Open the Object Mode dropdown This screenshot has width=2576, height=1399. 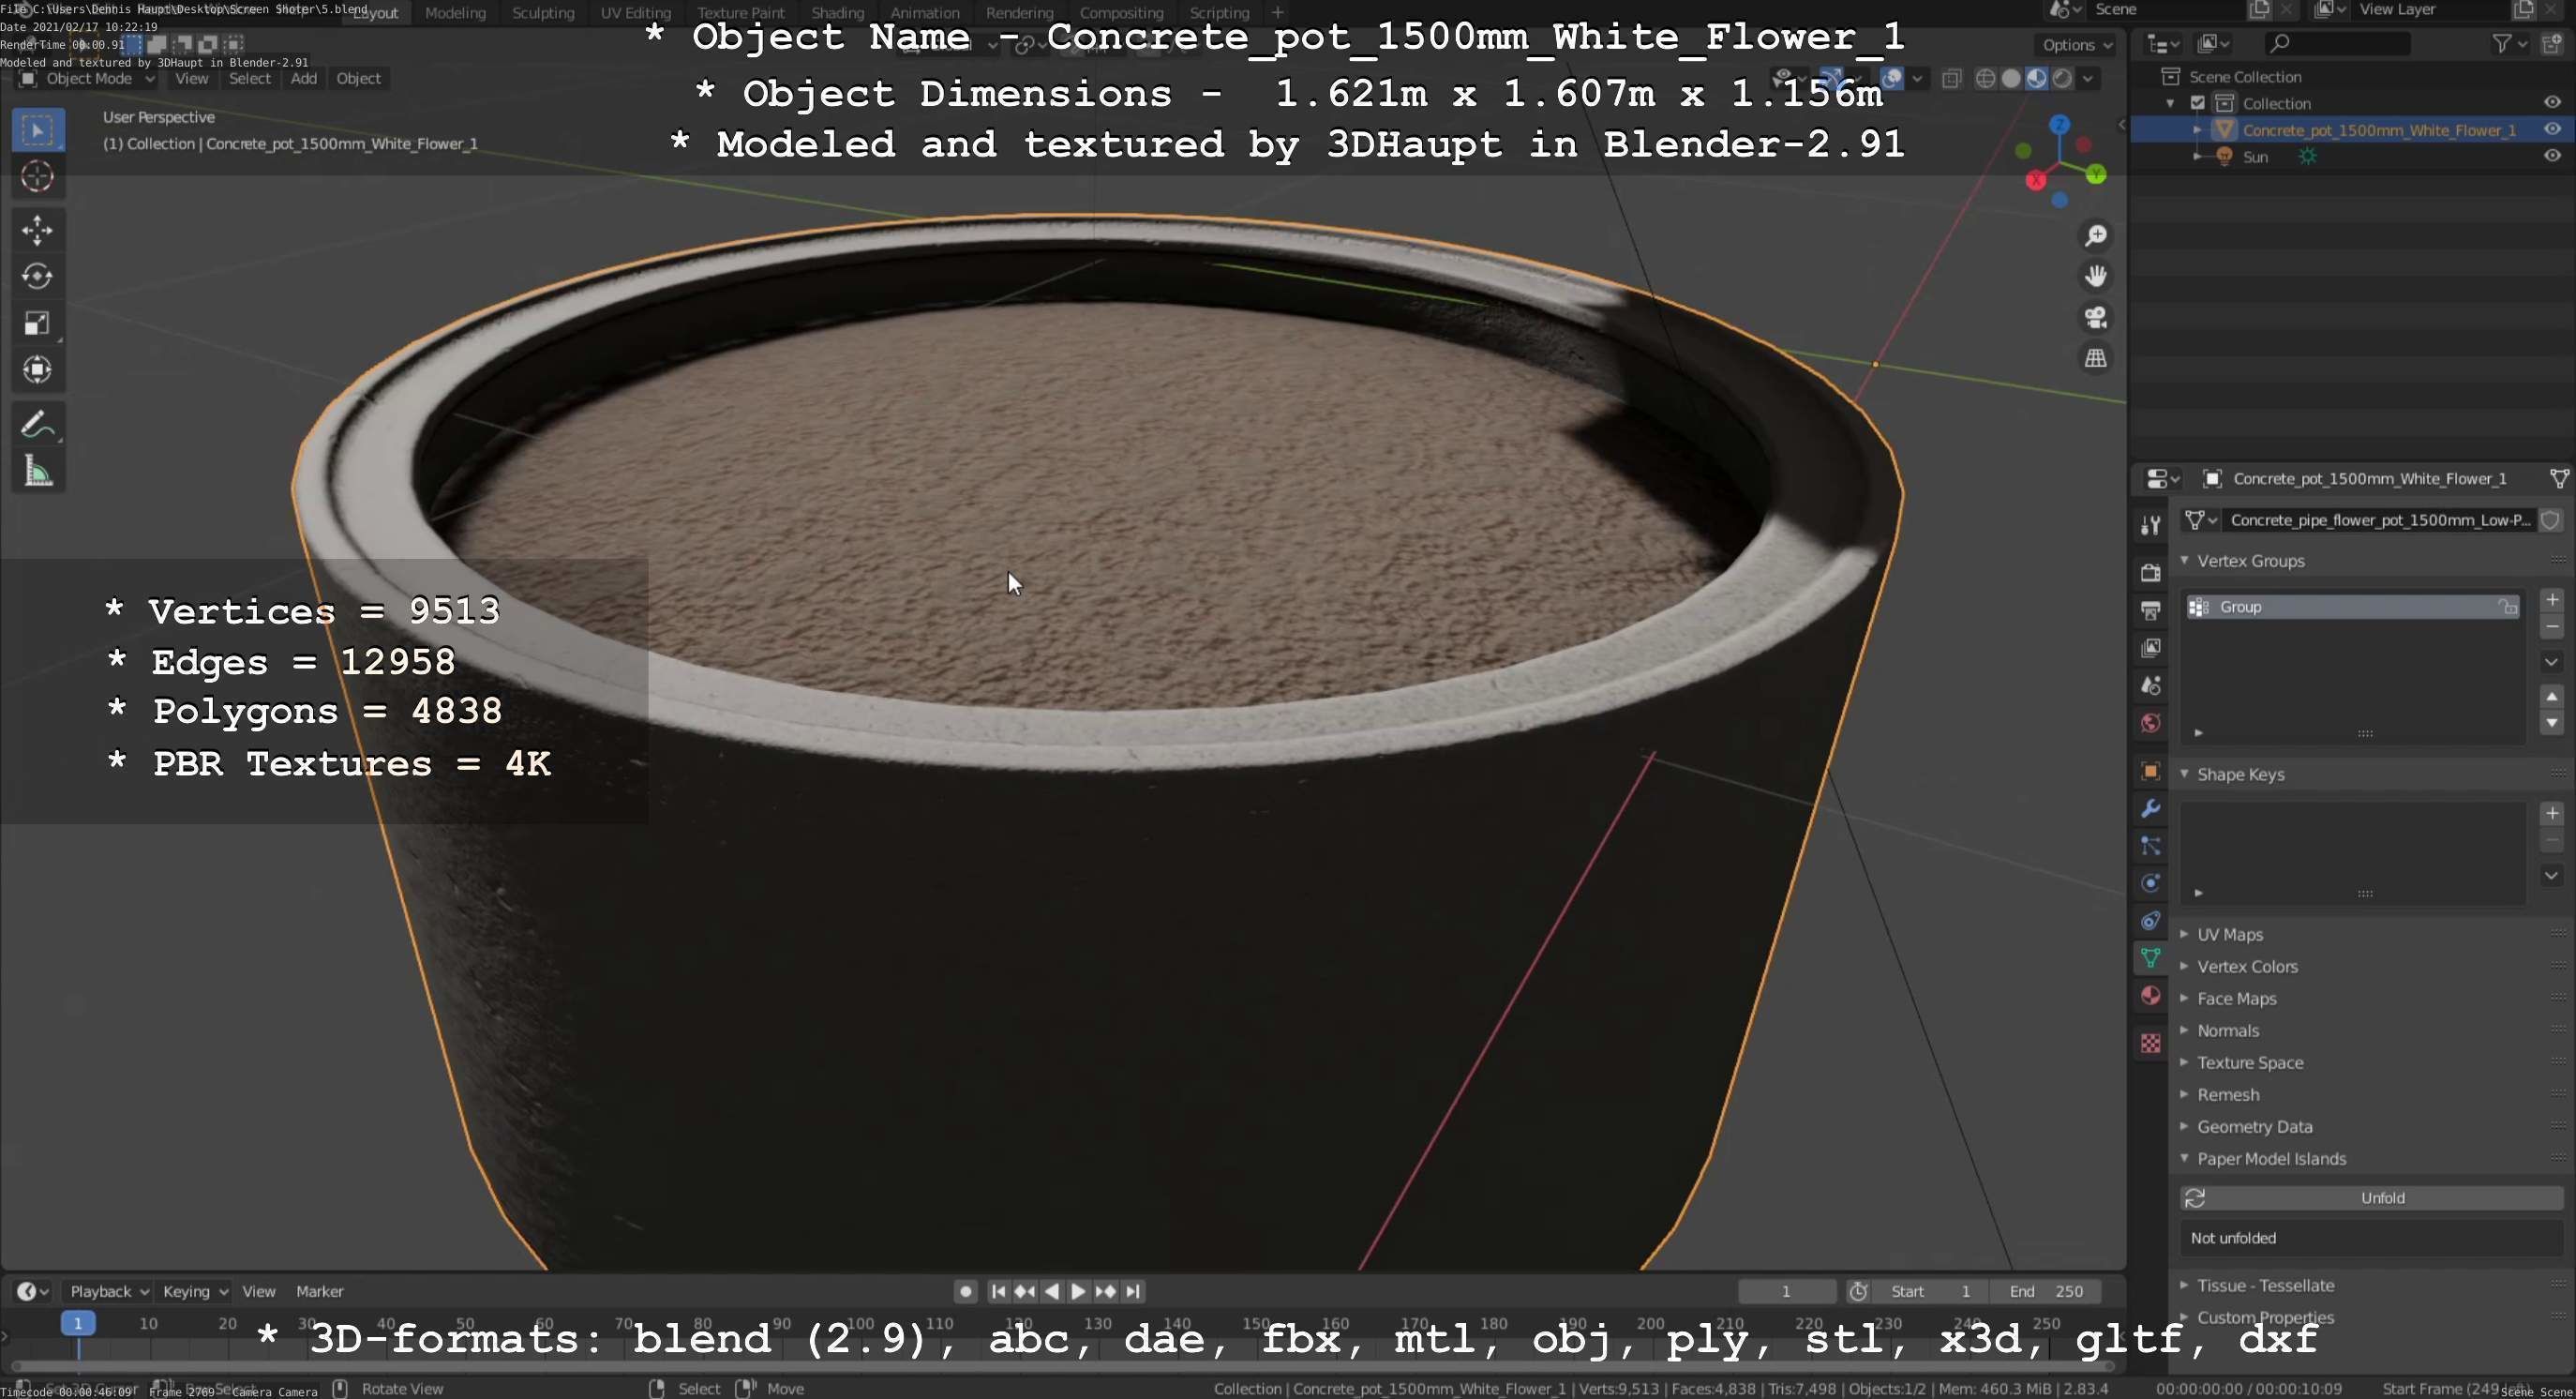[x=88, y=79]
